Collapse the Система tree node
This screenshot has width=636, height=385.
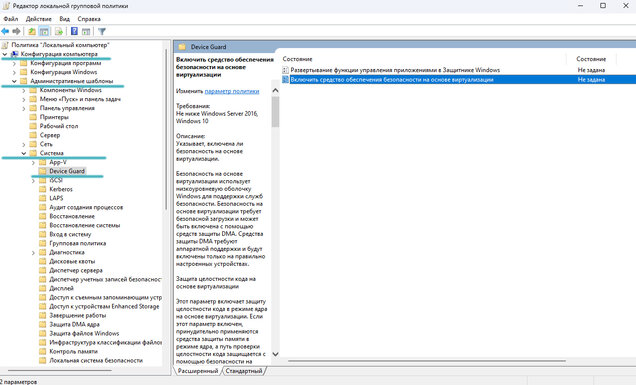coord(24,153)
